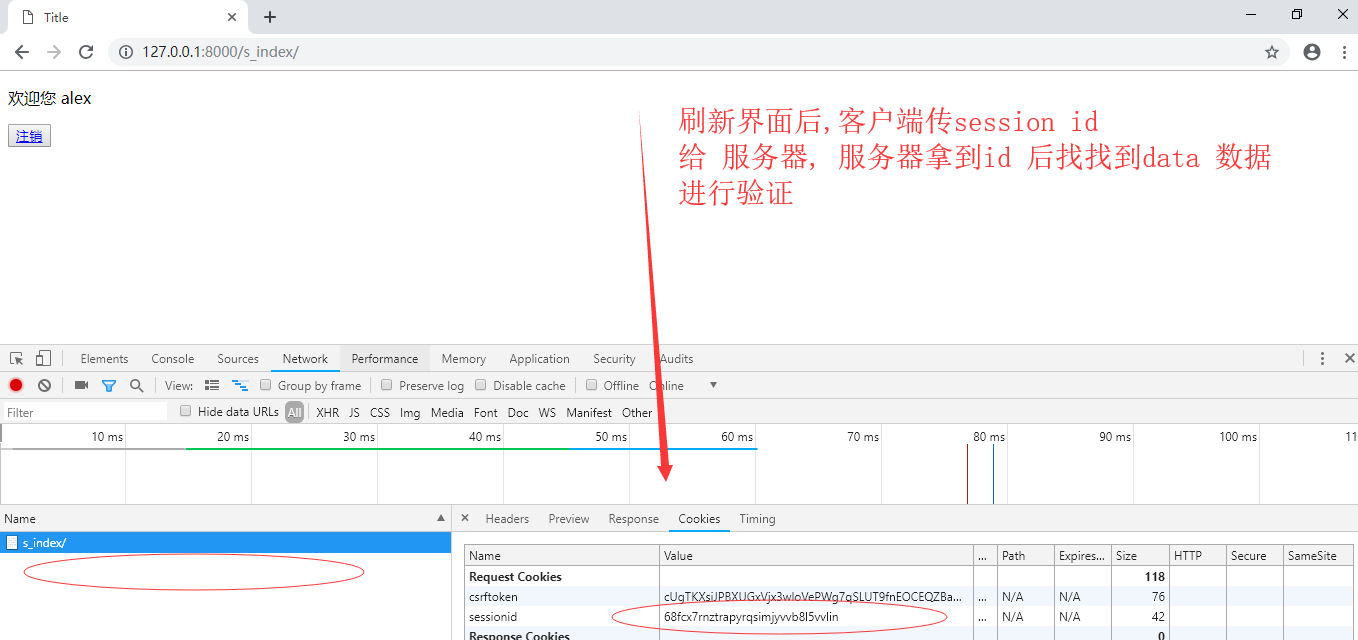The width and height of the screenshot is (1358, 640).
Task: Select the csrftoken cookie row
Action: (x=908, y=597)
